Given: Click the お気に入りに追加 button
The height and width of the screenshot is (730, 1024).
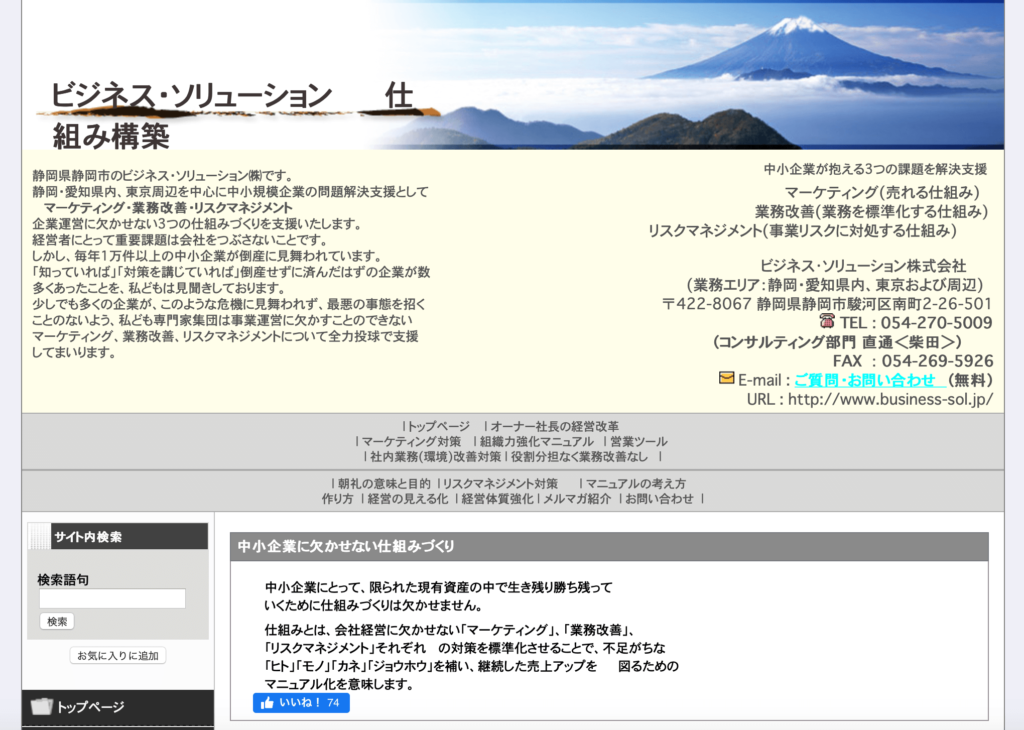Looking at the screenshot, I should (118, 656).
